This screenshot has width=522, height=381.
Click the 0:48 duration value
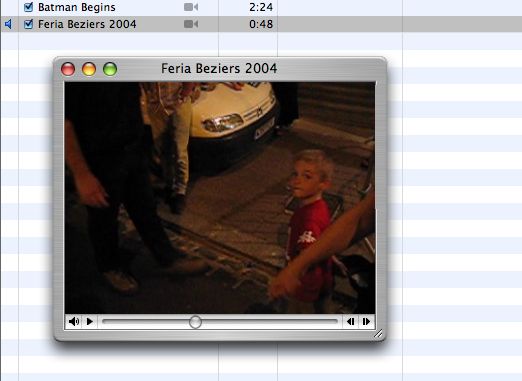pyautogui.click(x=261, y=24)
